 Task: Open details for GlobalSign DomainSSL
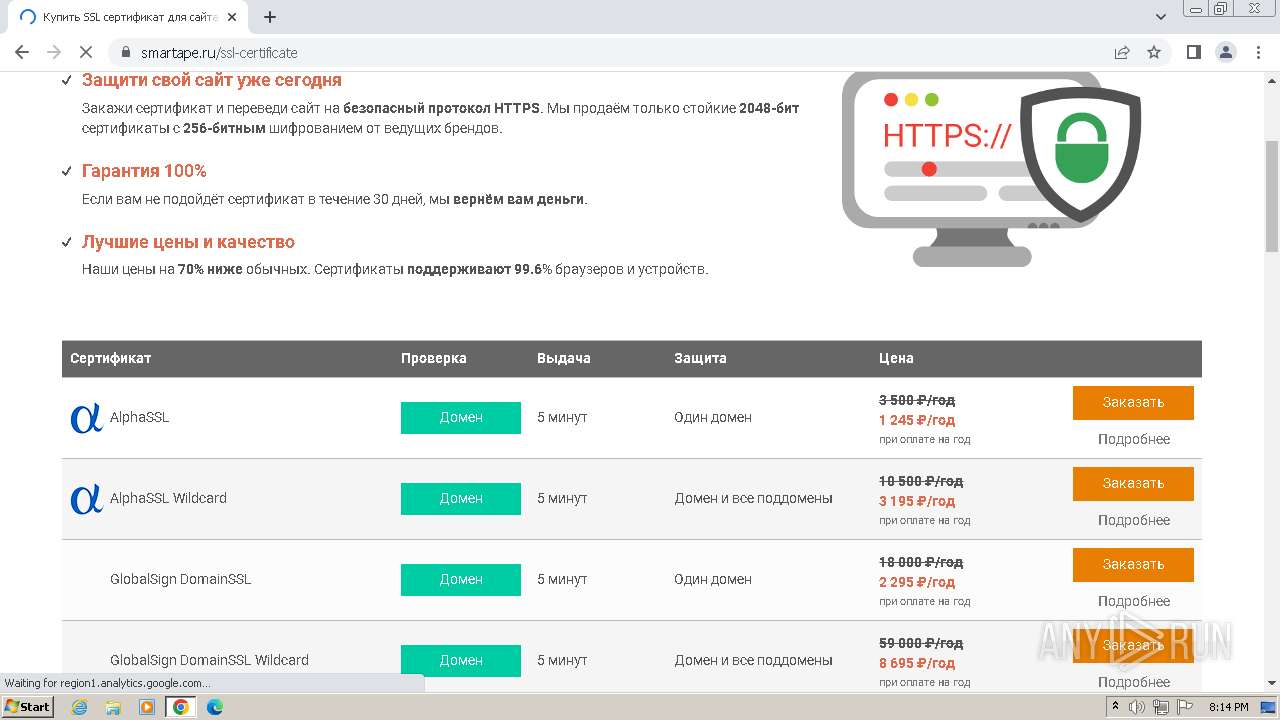(1133, 601)
